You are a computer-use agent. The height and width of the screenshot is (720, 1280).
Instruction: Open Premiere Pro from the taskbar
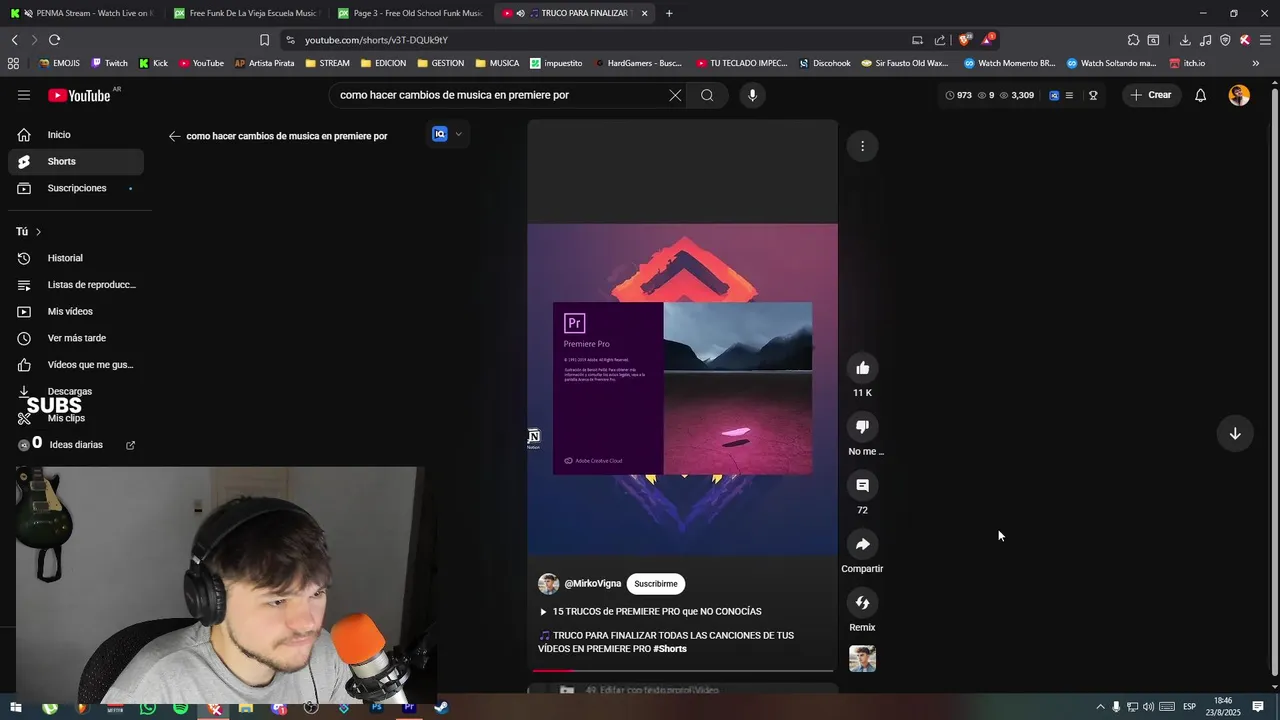pos(409,708)
